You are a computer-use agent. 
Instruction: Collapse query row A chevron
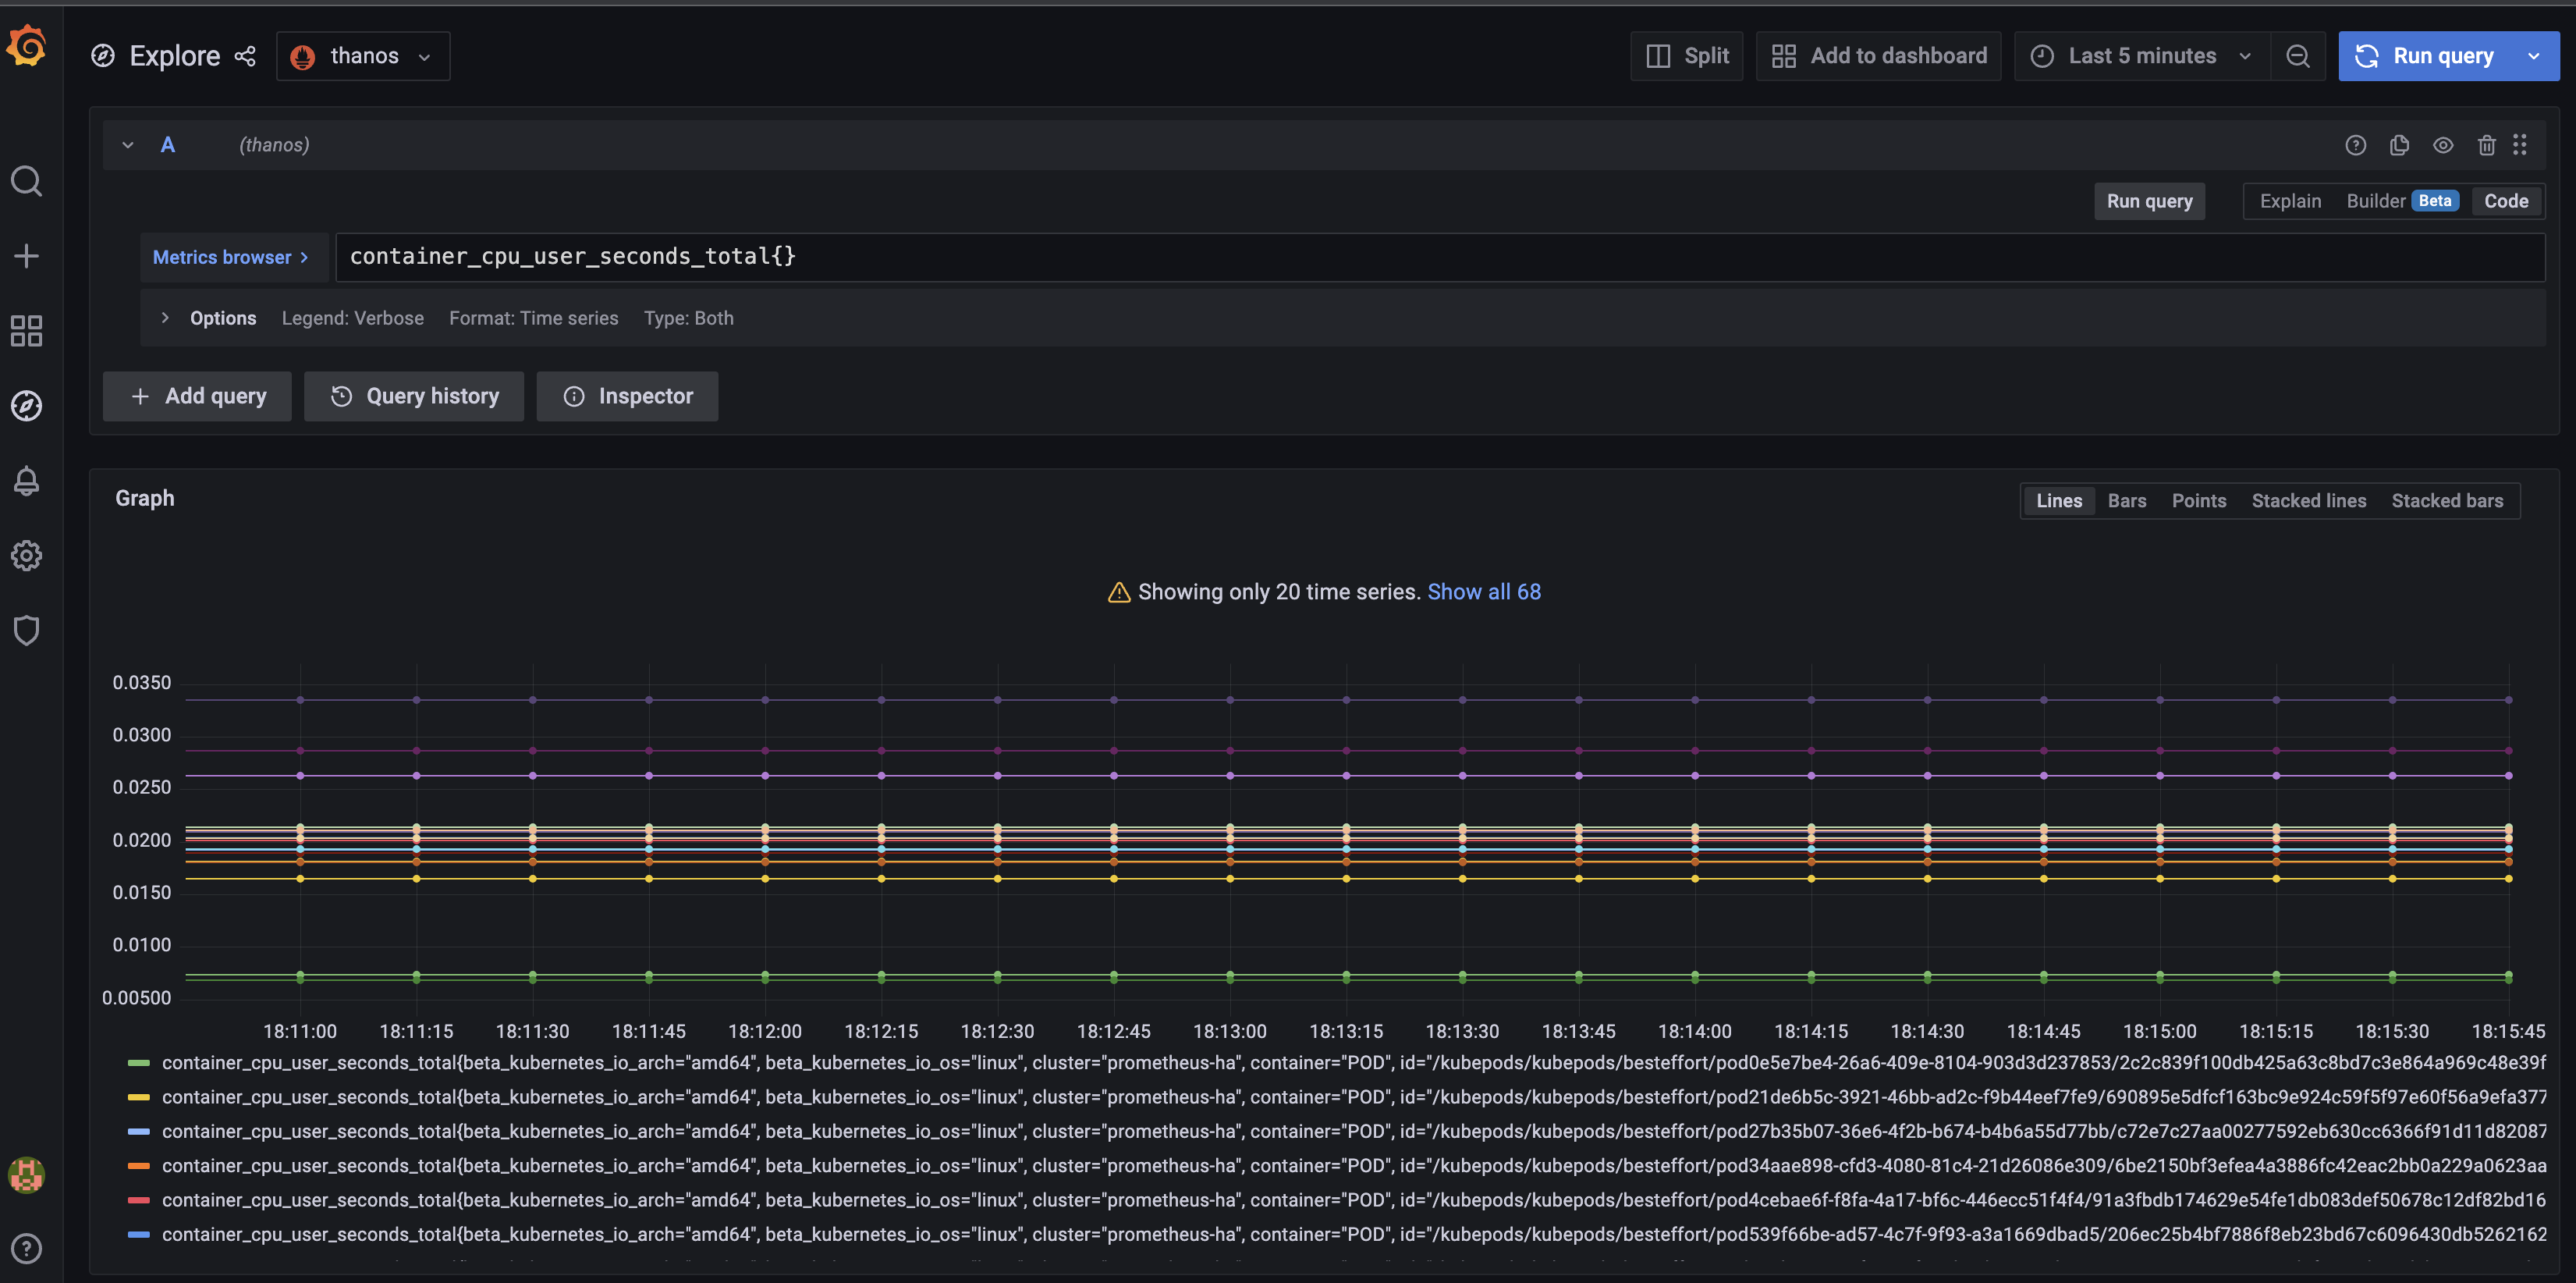tap(128, 145)
